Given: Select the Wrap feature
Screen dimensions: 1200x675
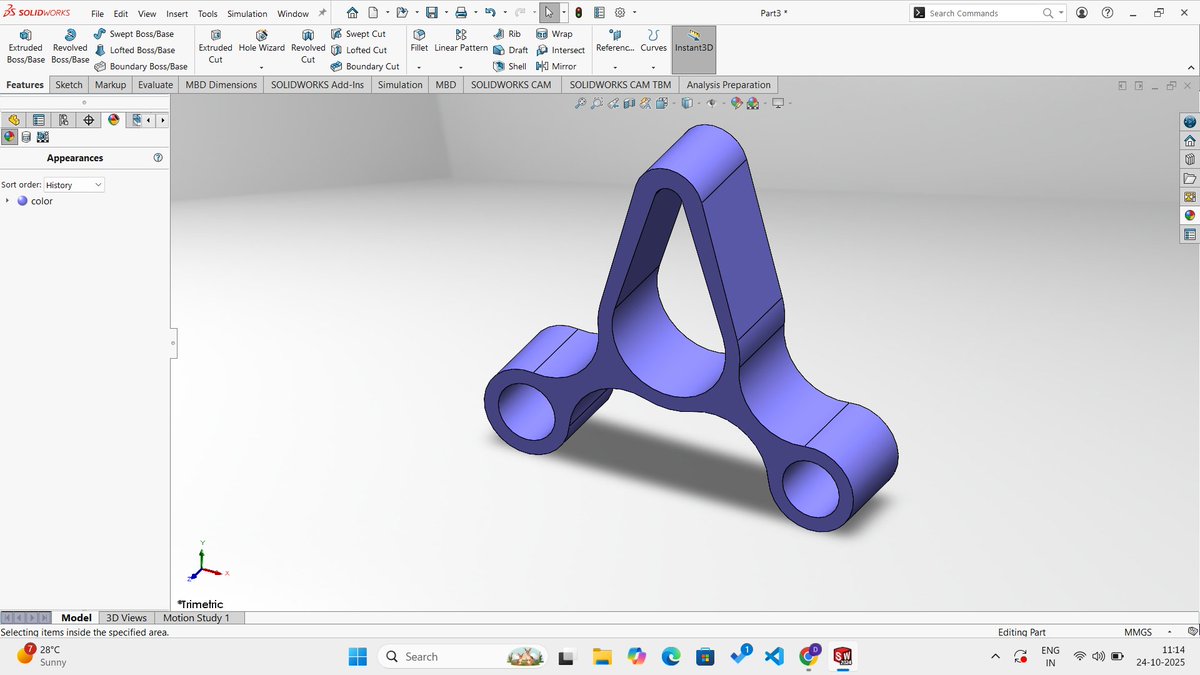Looking at the screenshot, I should click(x=554, y=34).
